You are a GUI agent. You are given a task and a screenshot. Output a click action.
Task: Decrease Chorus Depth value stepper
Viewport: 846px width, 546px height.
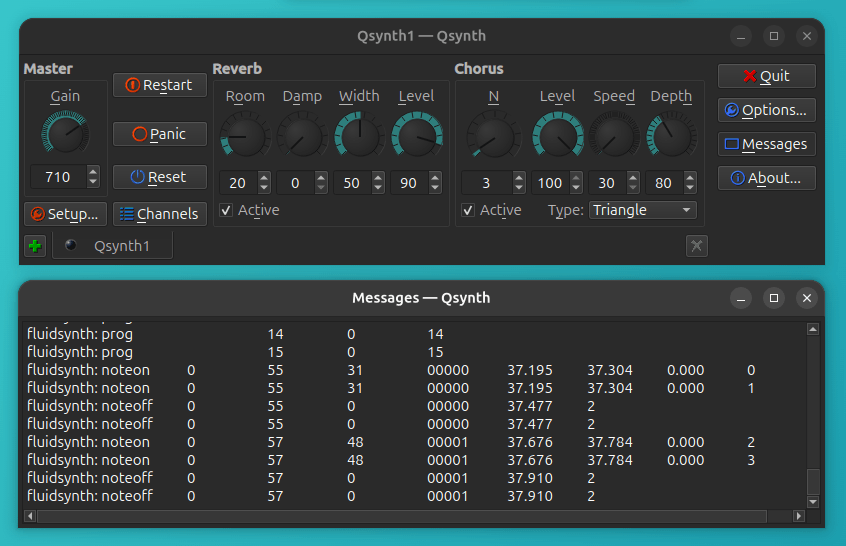690,188
